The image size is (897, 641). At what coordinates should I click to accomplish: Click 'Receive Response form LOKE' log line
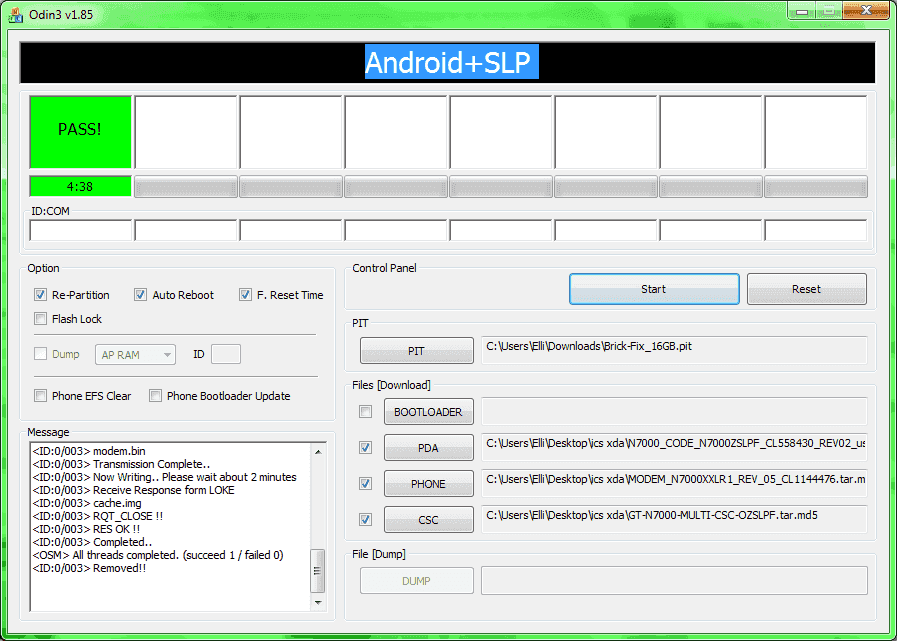click(133, 490)
